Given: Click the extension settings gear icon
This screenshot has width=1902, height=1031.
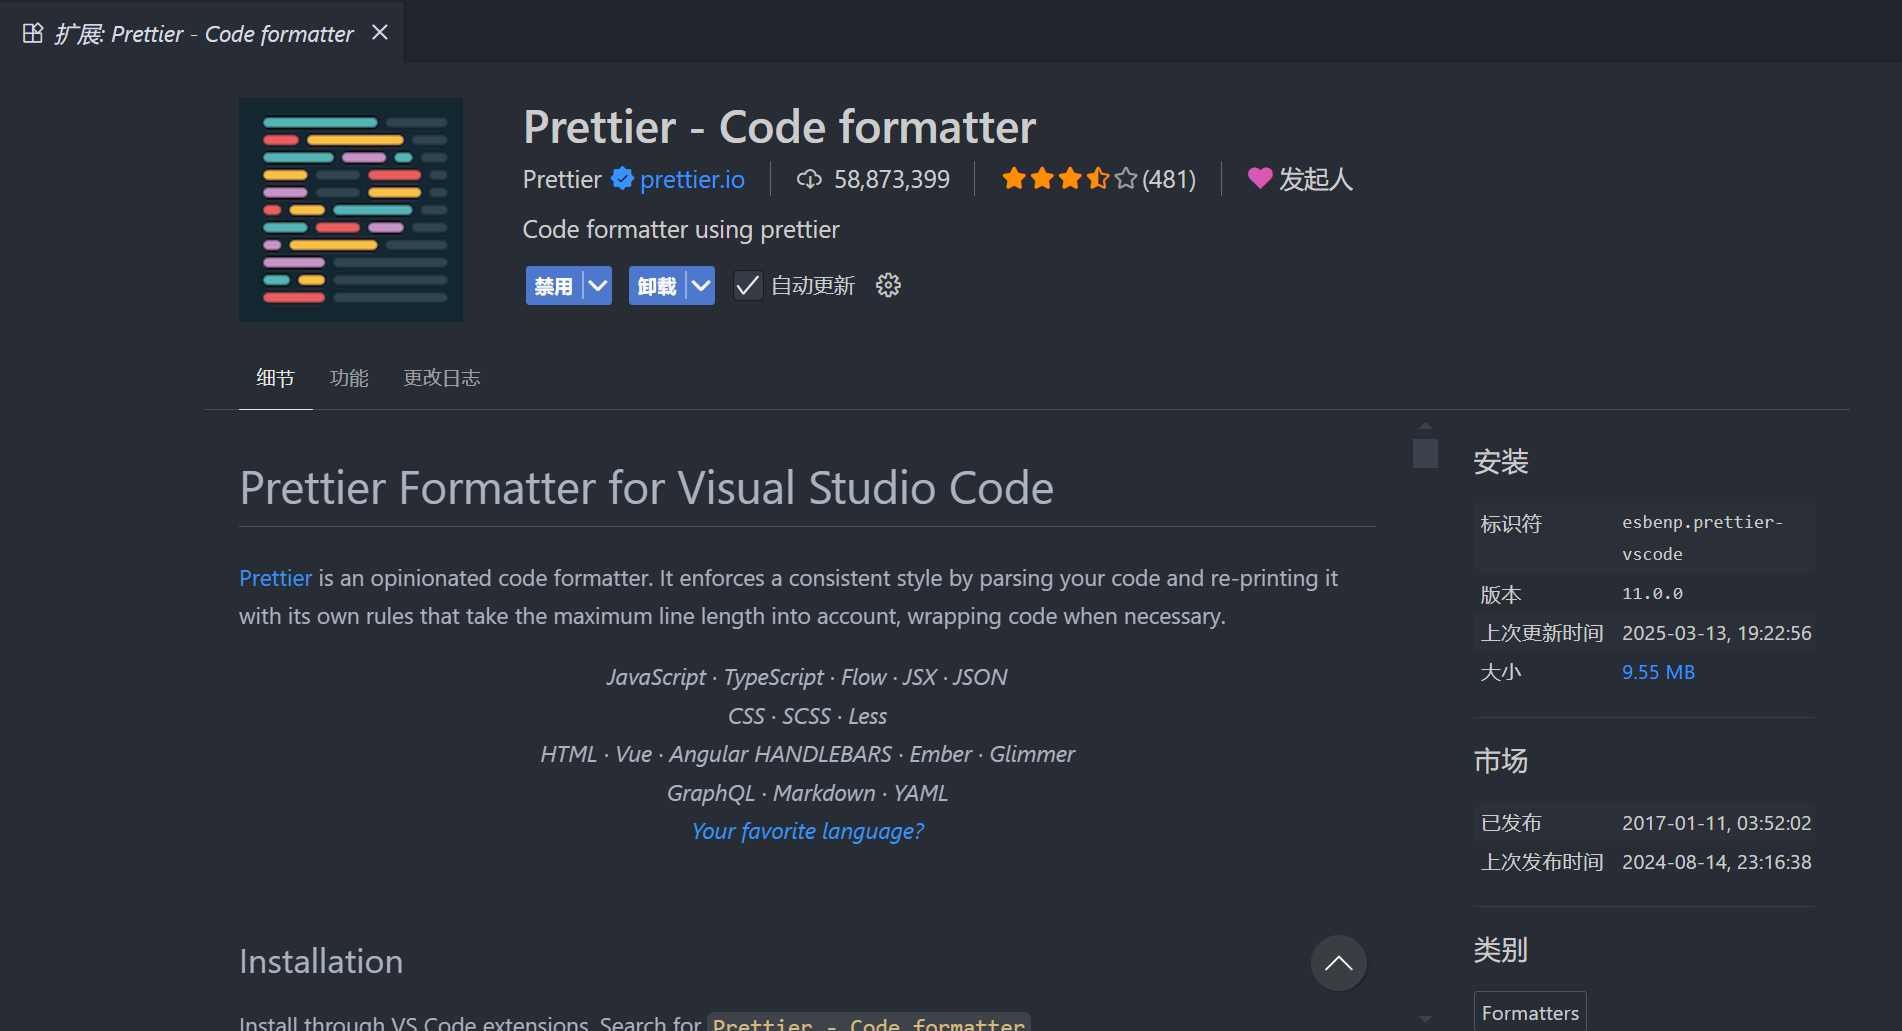Looking at the screenshot, I should 888,286.
